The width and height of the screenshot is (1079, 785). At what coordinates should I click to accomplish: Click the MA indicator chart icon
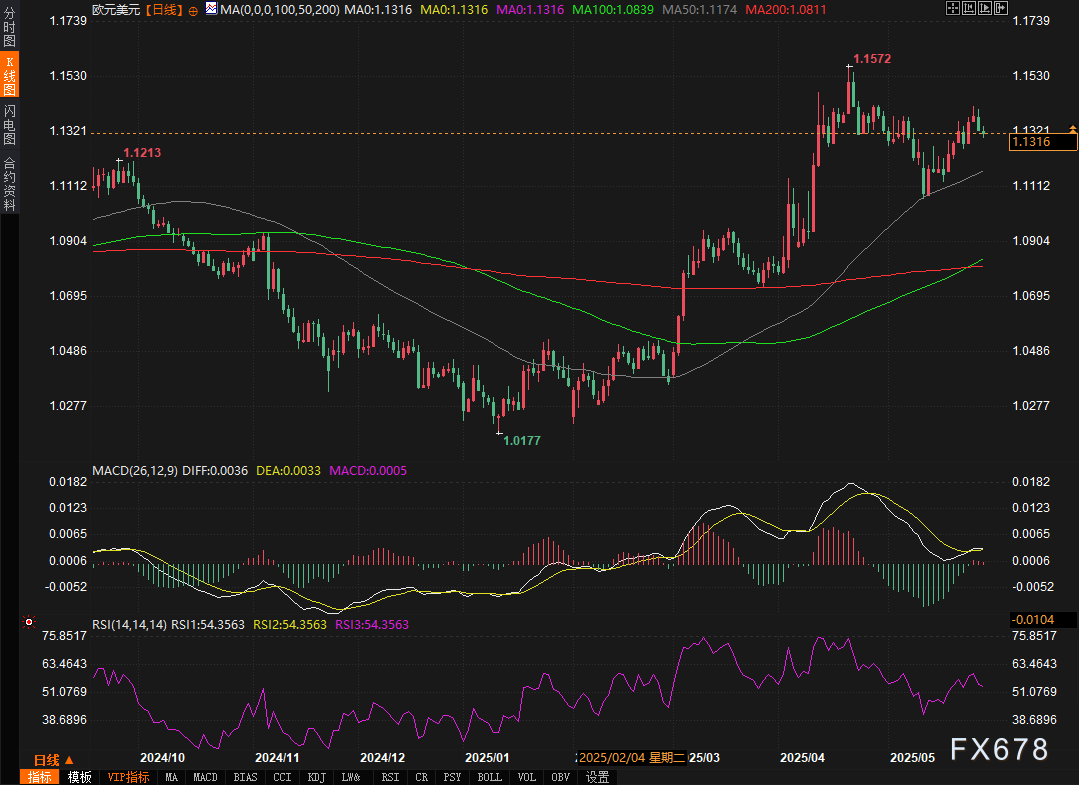211,9
